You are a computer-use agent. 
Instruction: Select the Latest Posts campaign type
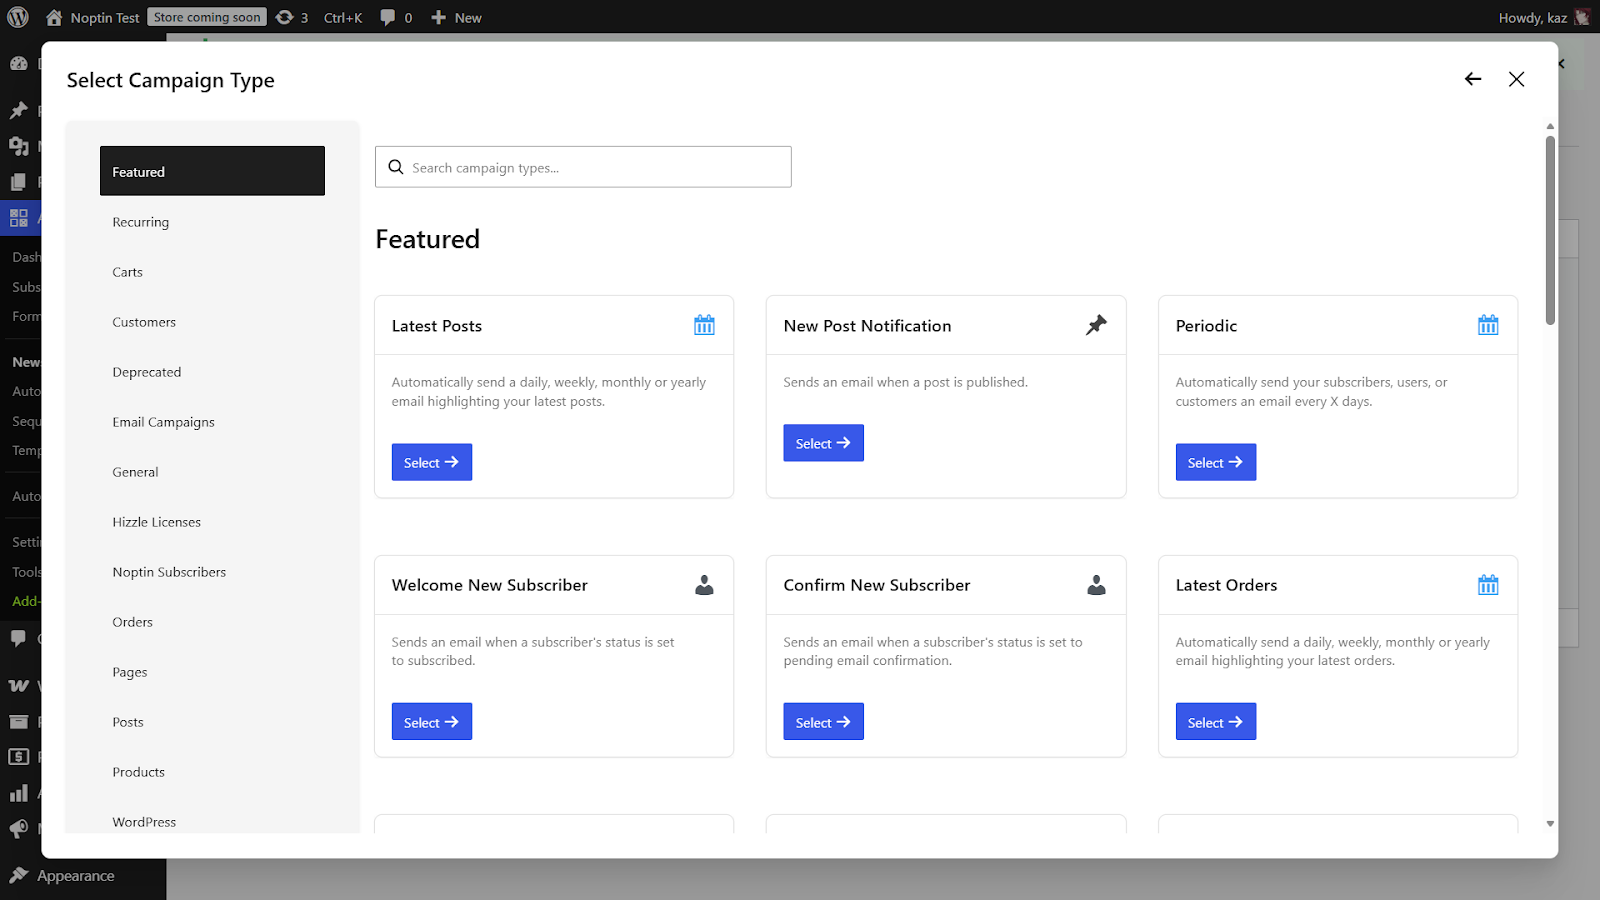pos(431,461)
